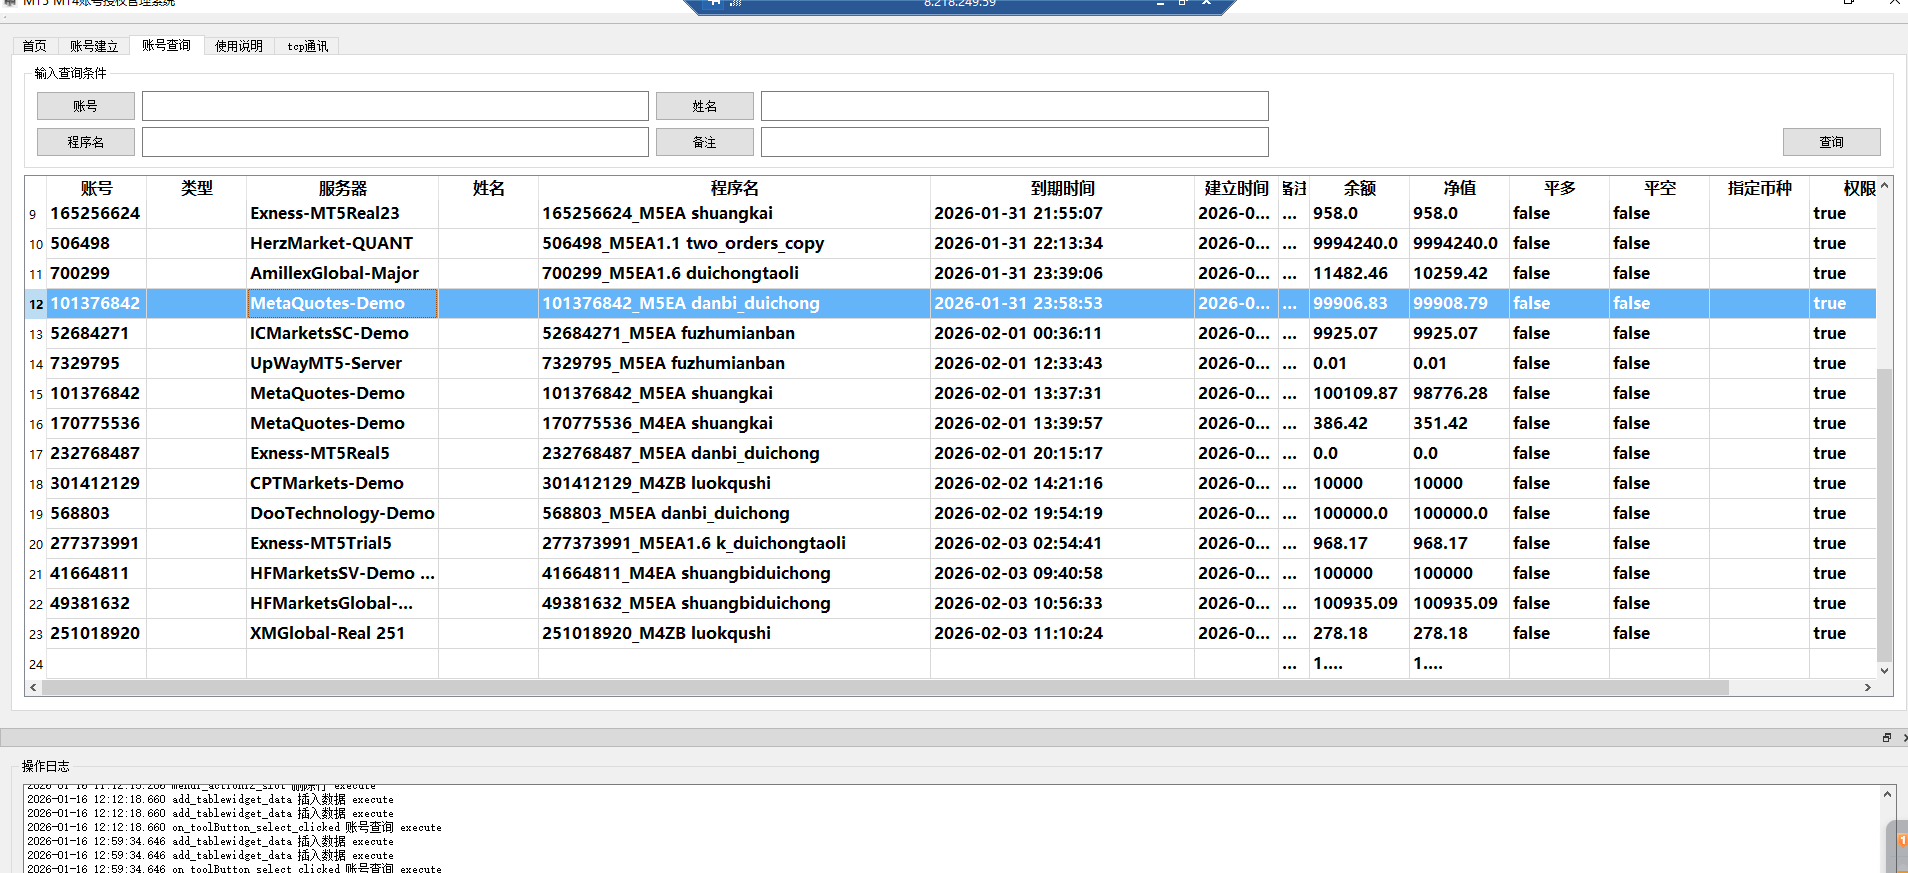Select program cell 101376842_M5EA danbi_duichong
Screen dimensions: 1908x873
pos(734,304)
